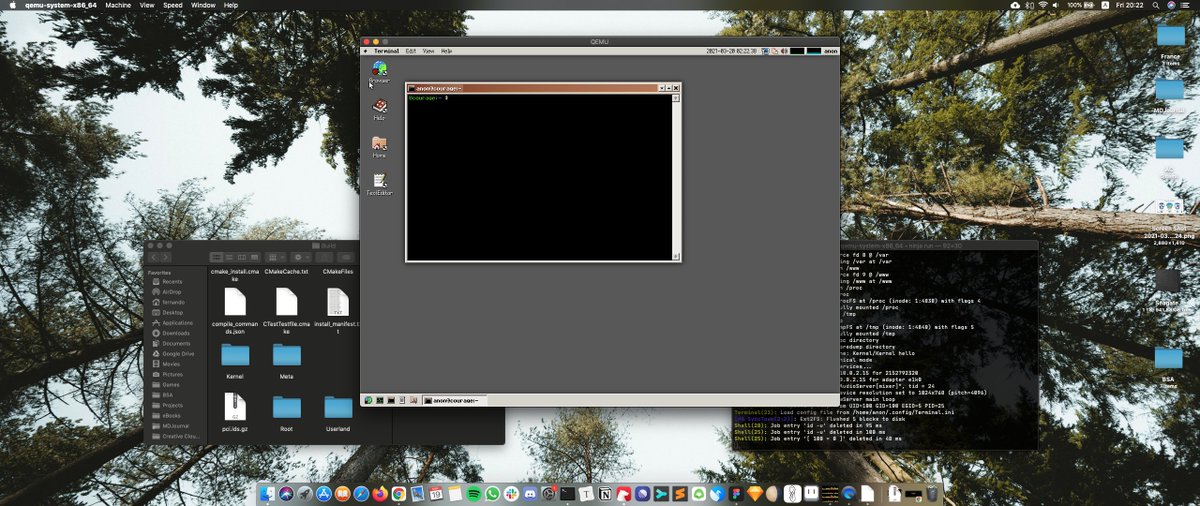Click the terminal quick-launch icon in SerenityOS taskbar
Viewport: 1200px width, 506px height.
click(390, 400)
